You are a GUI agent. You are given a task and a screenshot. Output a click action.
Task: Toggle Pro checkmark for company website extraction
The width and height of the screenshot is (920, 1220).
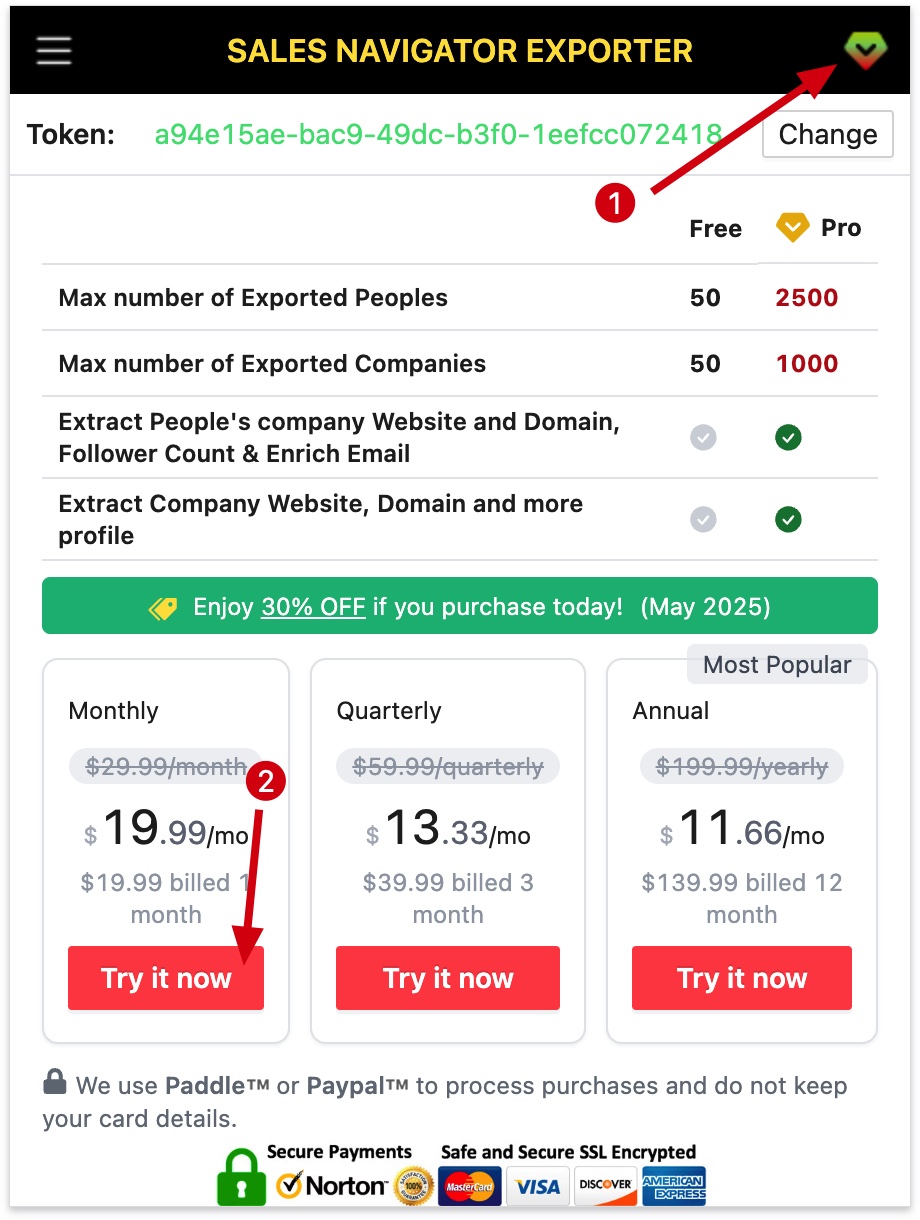point(788,519)
